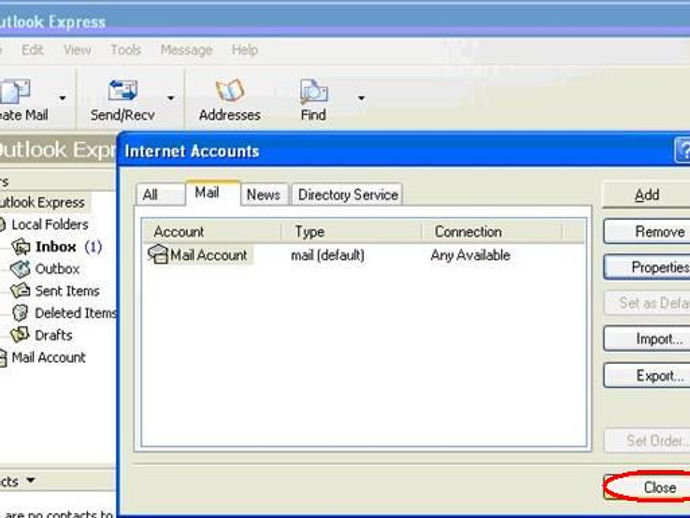
Task: Open the Help menu
Action: [245, 50]
